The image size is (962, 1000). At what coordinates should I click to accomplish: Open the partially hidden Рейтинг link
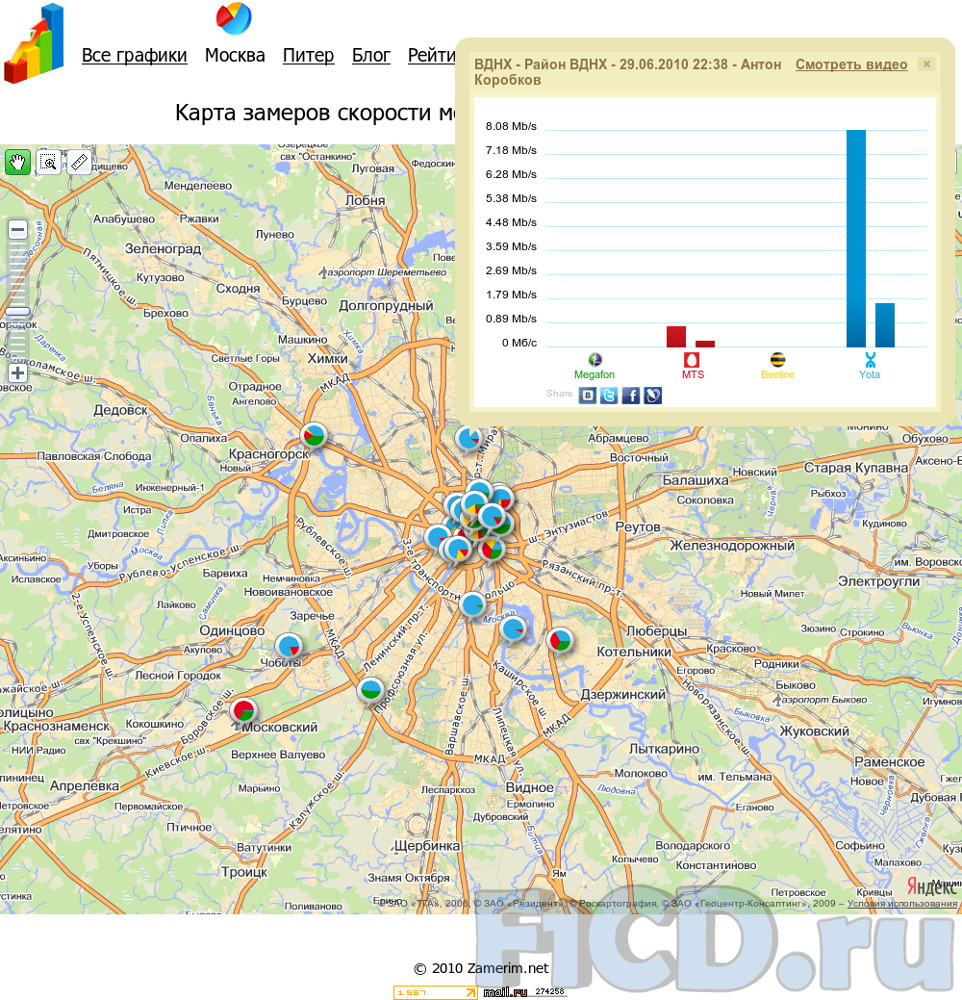(432, 55)
